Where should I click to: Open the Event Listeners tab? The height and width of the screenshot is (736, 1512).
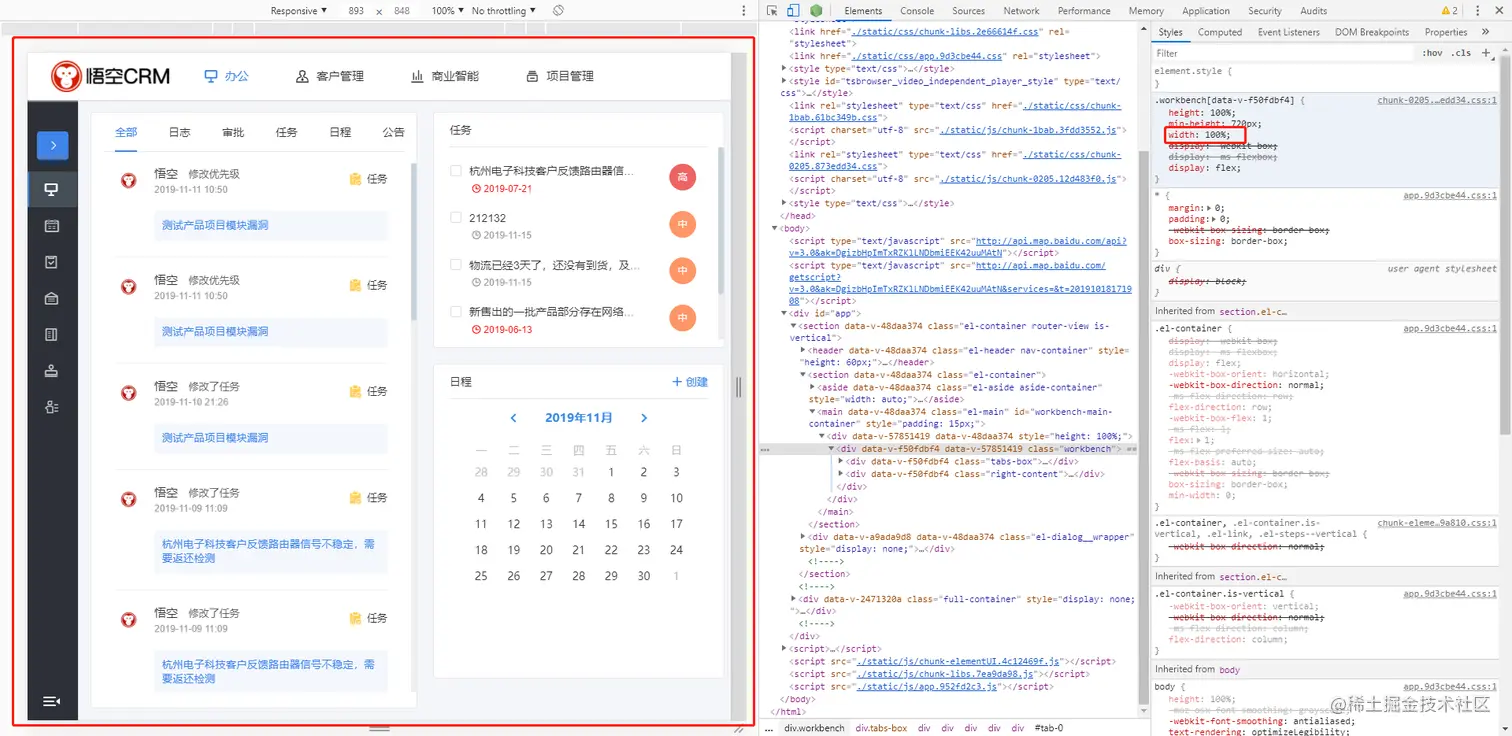1289,32
